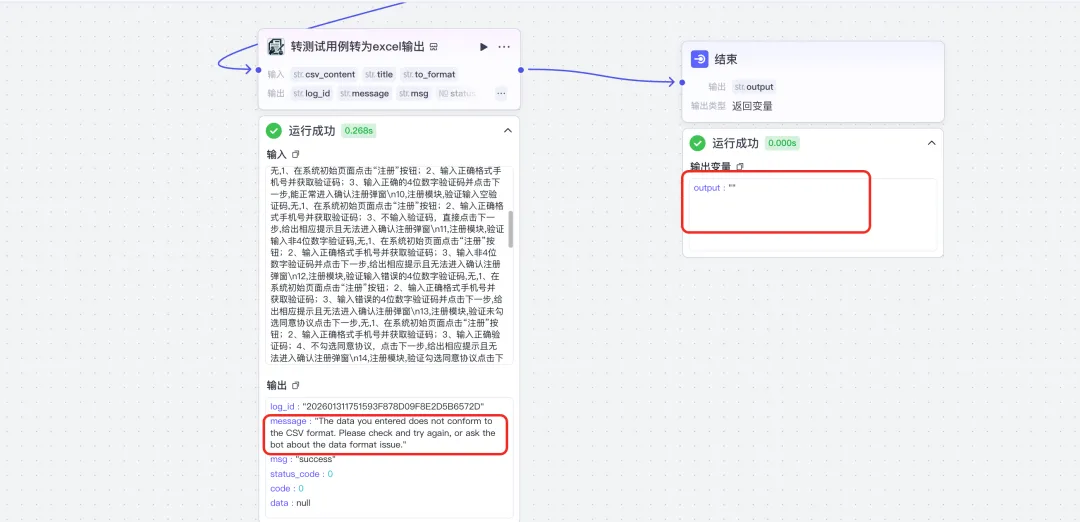Click the CSV format error message text
The image size is (1080, 522).
[384, 433]
